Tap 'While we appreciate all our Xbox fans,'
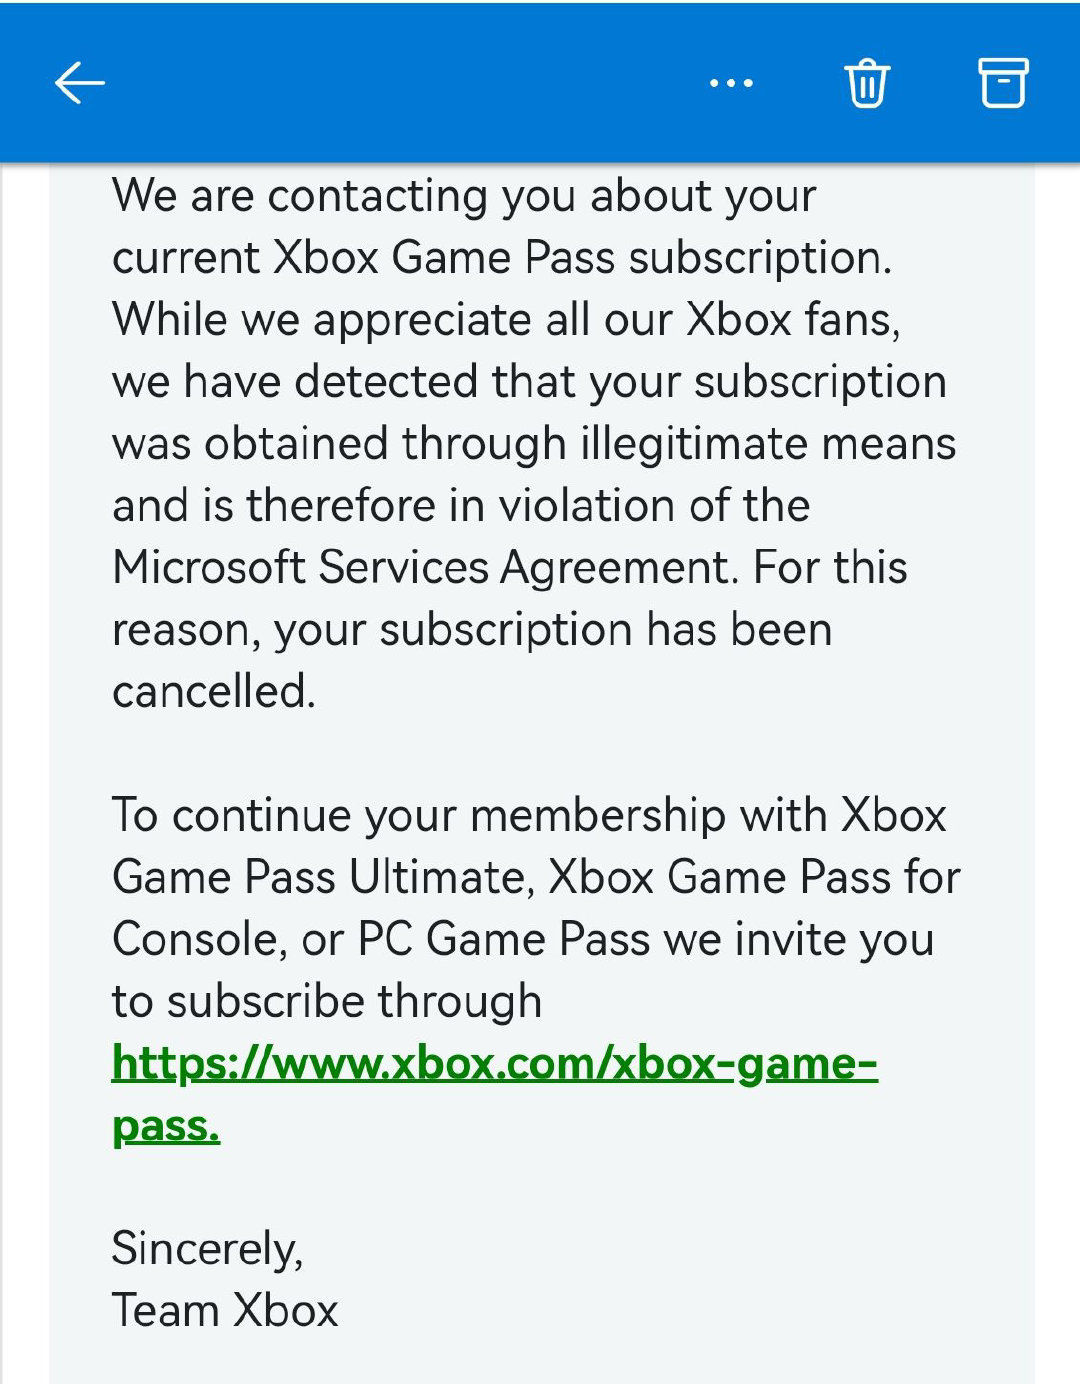The height and width of the screenshot is (1384, 1080). click(506, 320)
